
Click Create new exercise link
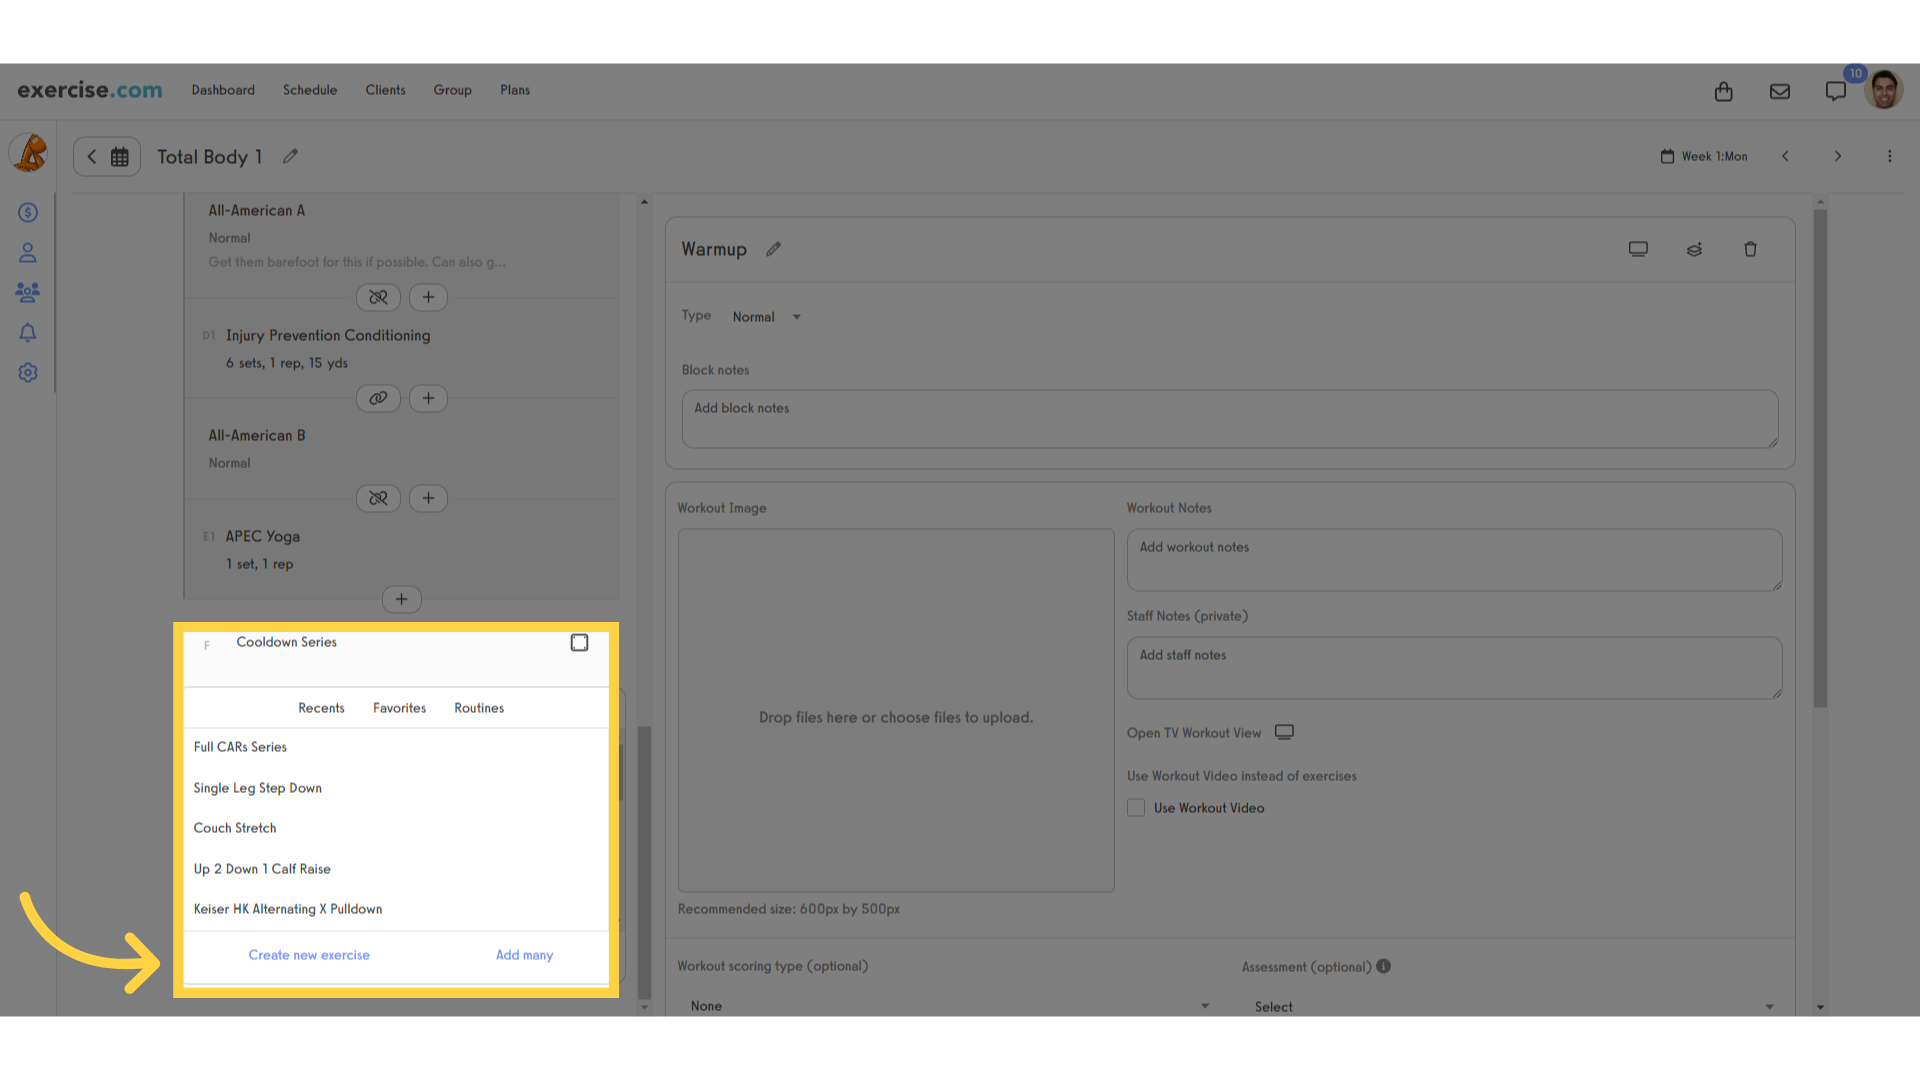tap(309, 955)
